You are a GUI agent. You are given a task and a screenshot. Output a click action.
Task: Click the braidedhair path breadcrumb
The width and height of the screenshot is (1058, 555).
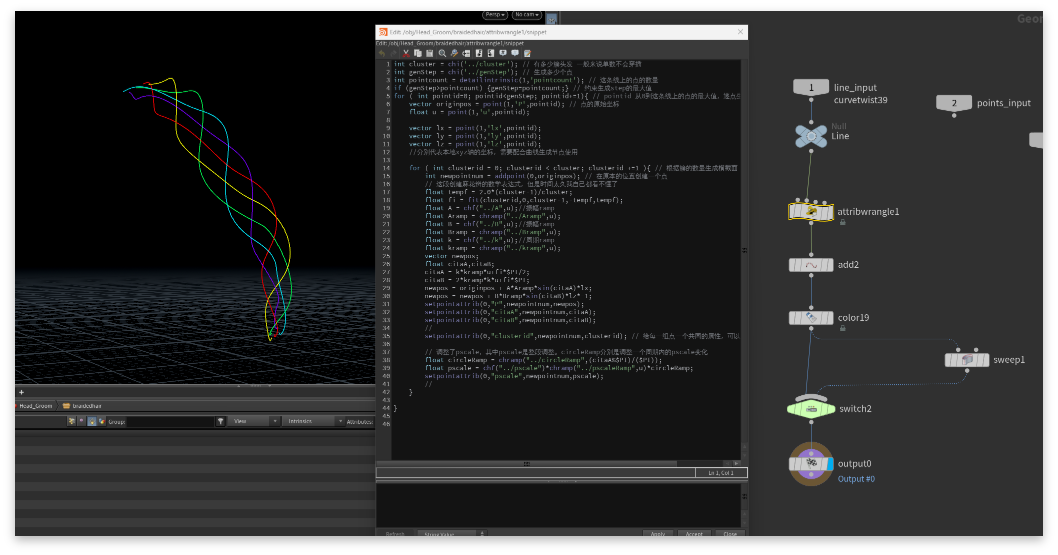click(83, 406)
